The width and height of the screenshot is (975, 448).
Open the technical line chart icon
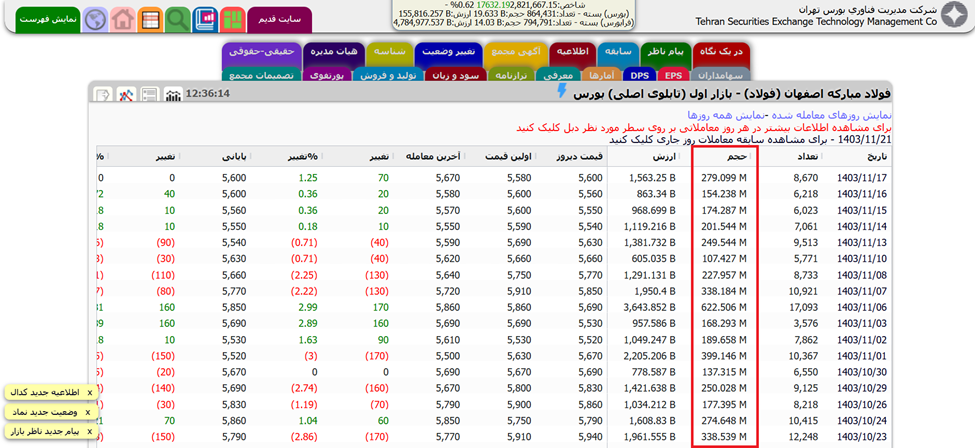(127, 95)
